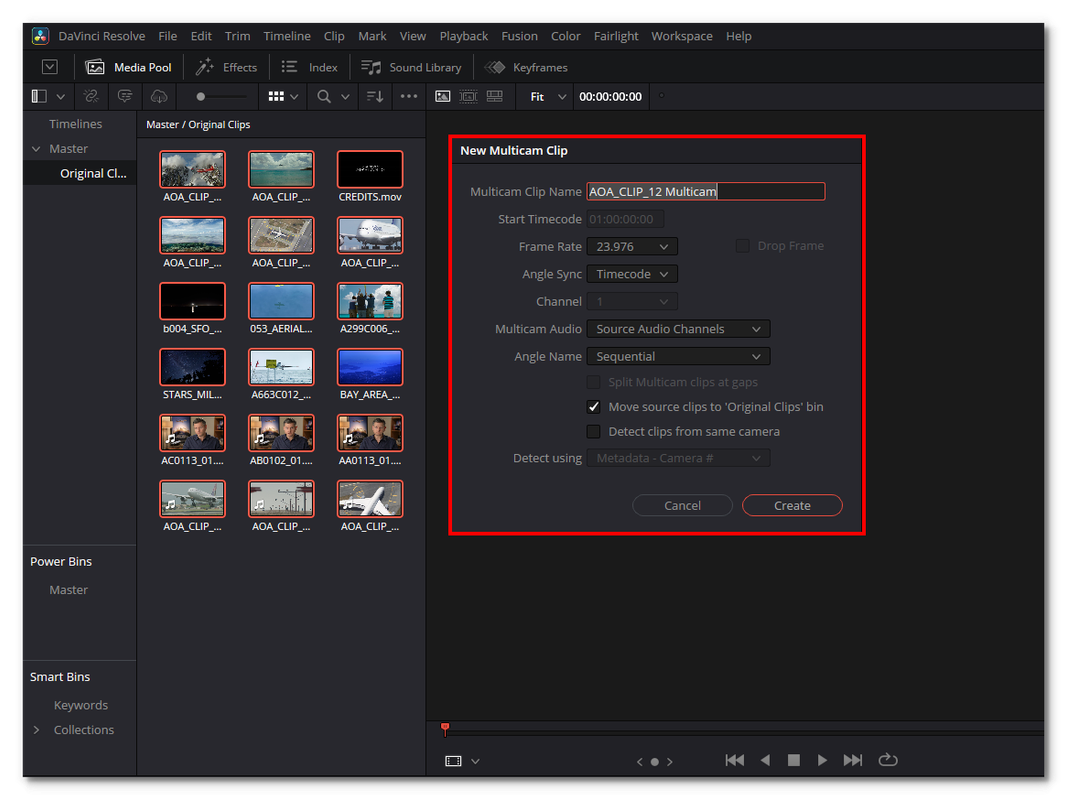Toggle Split Multicam clips at gaps checkbox
Screen dimensions: 1067x800
coord(593,382)
